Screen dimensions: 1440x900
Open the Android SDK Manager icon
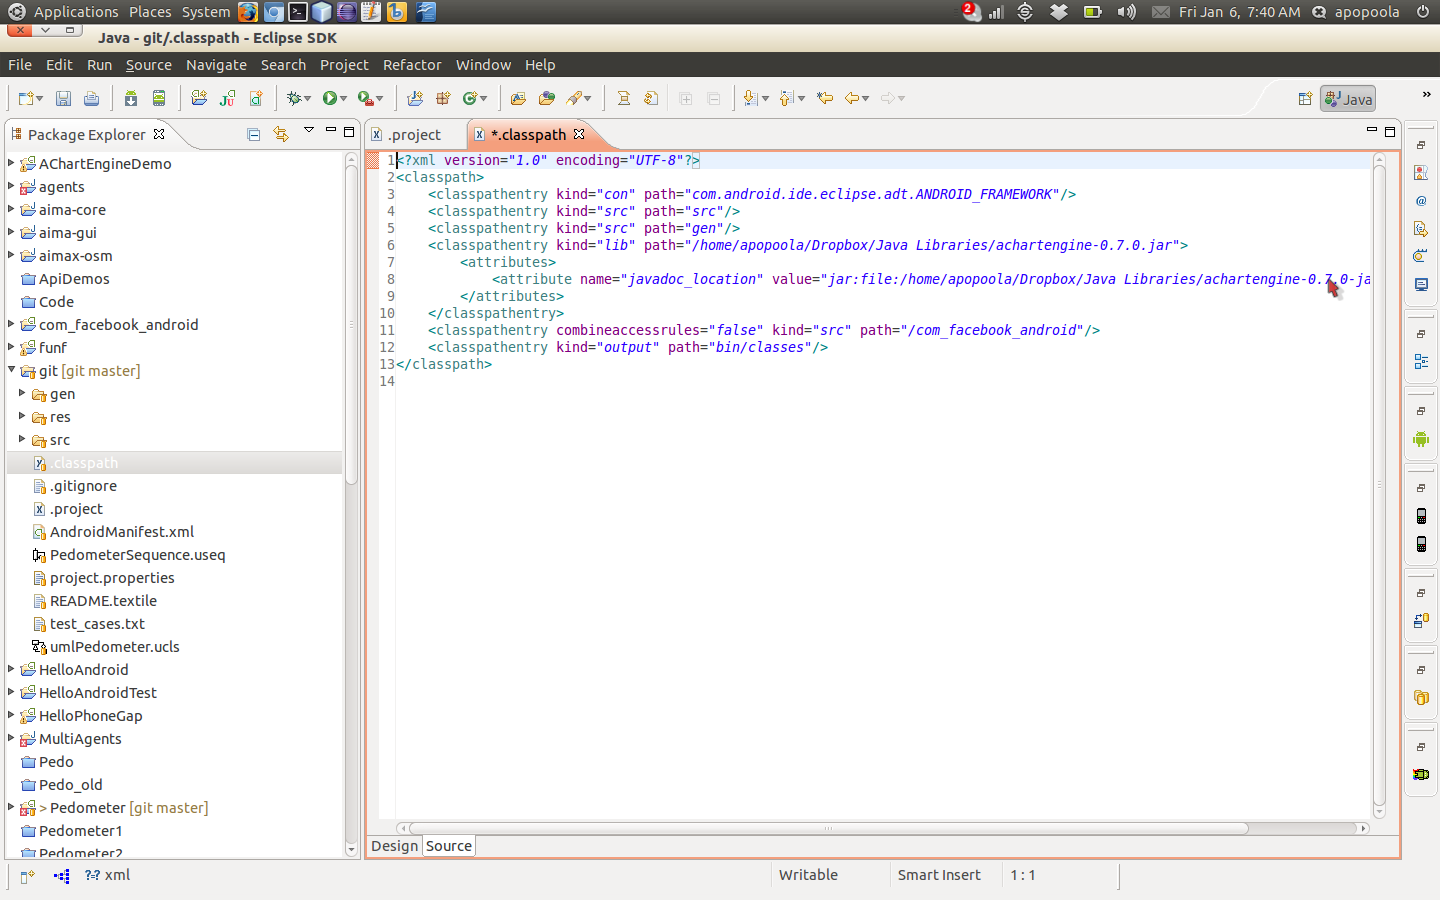click(x=131, y=98)
